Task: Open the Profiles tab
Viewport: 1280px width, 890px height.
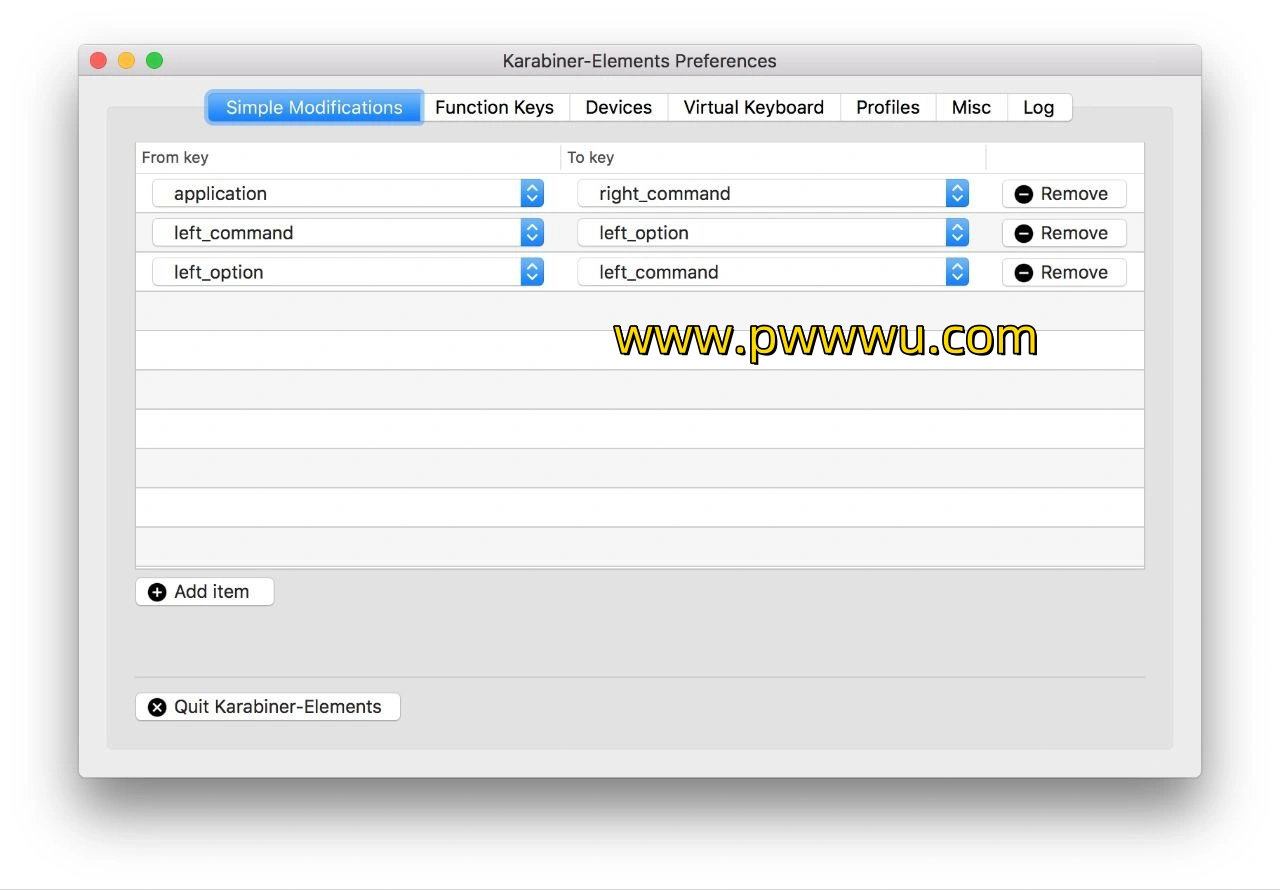Action: 888,107
